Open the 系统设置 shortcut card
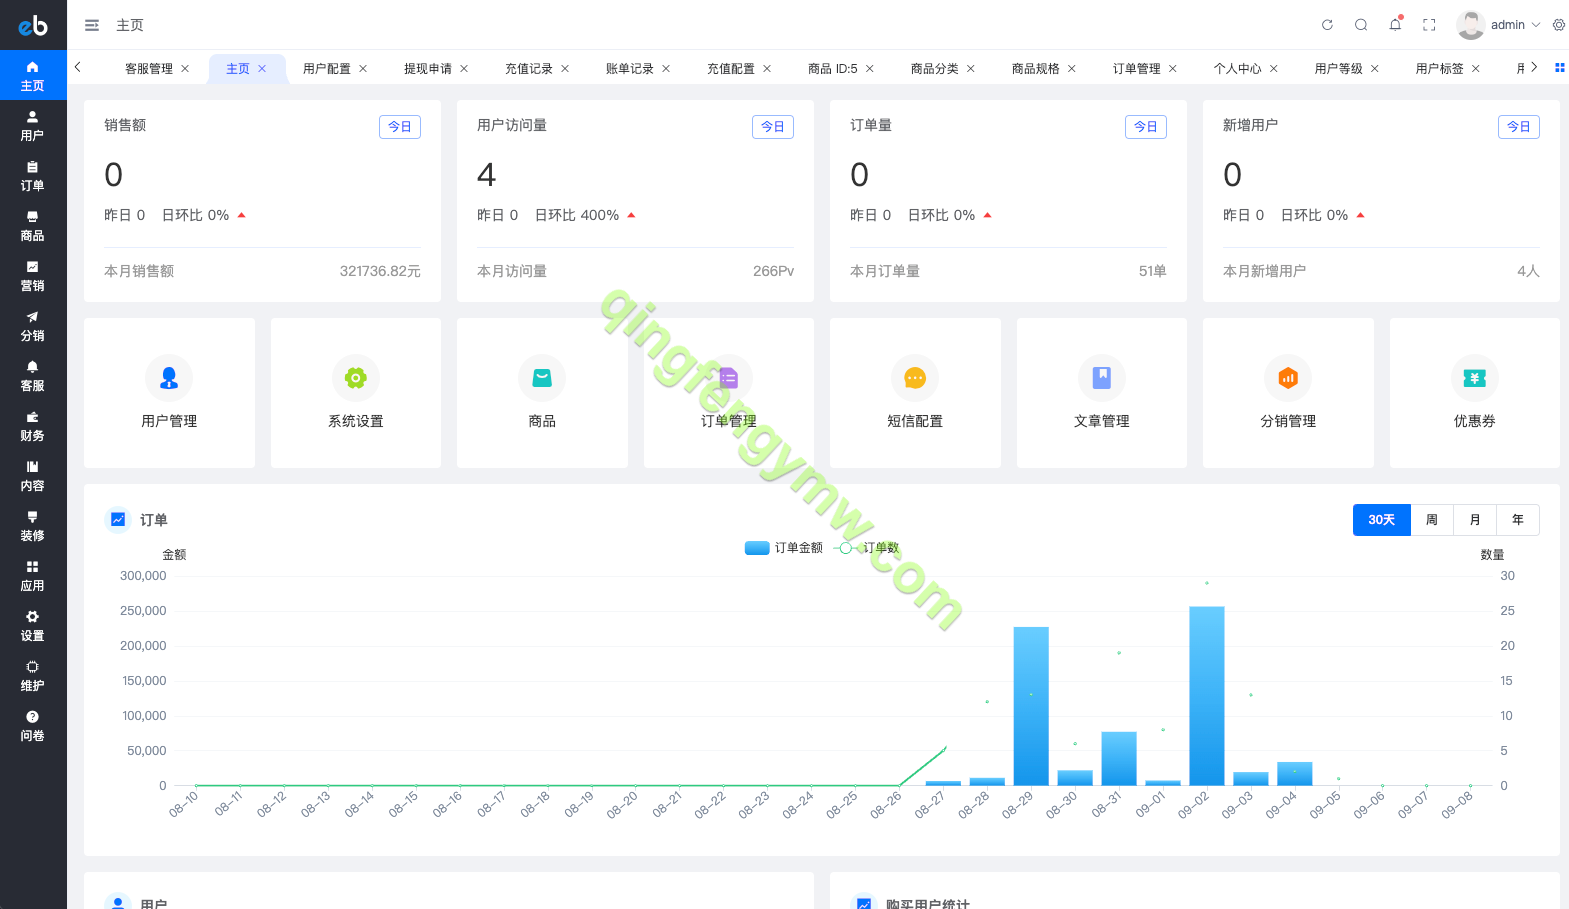 point(356,393)
